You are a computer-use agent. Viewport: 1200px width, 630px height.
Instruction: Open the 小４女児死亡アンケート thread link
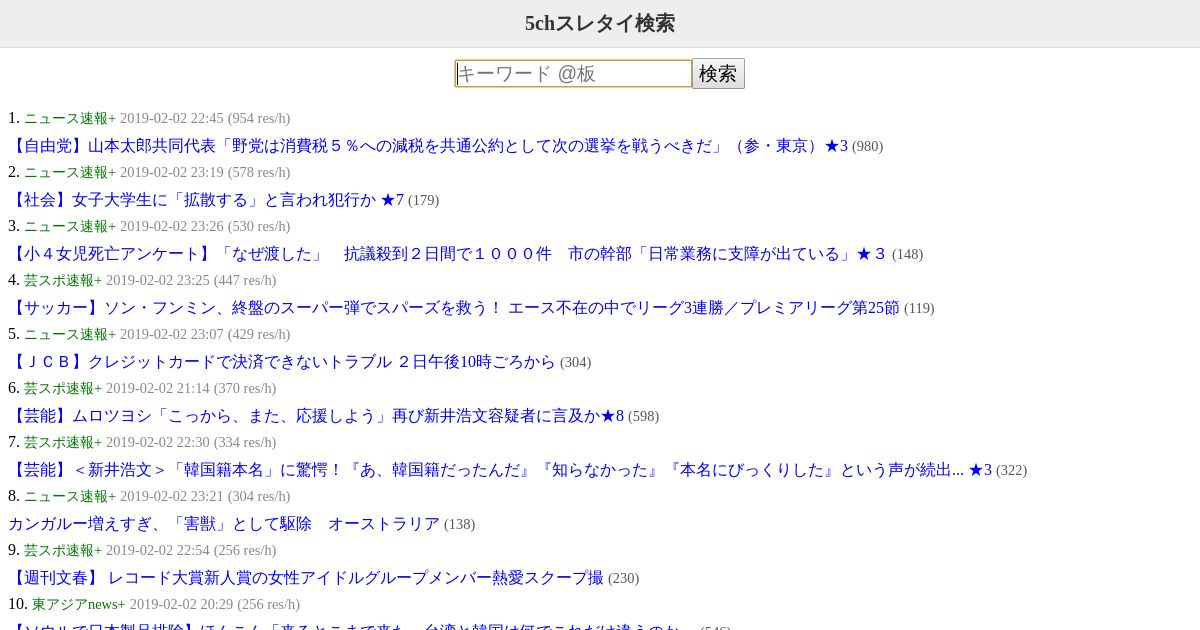(x=448, y=254)
